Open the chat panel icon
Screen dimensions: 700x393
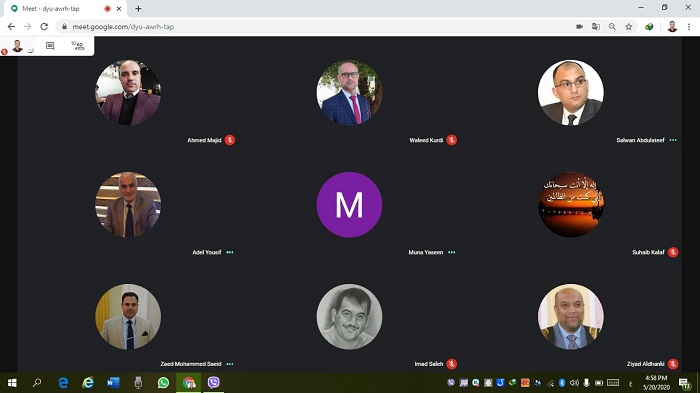pos(50,46)
